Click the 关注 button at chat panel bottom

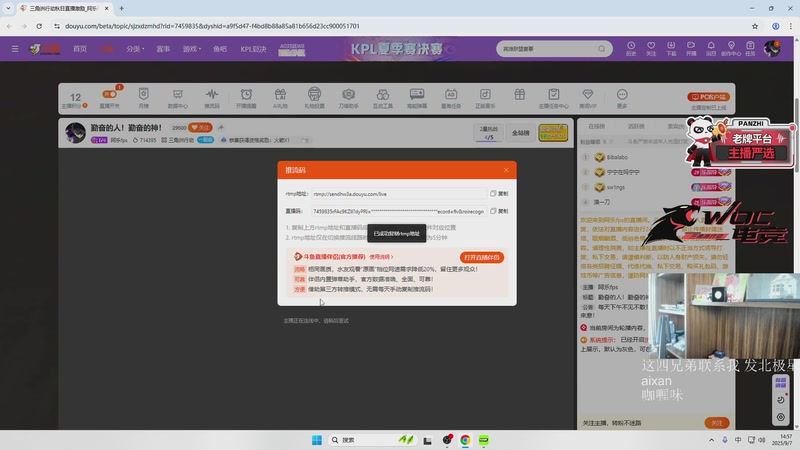[x=717, y=423]
